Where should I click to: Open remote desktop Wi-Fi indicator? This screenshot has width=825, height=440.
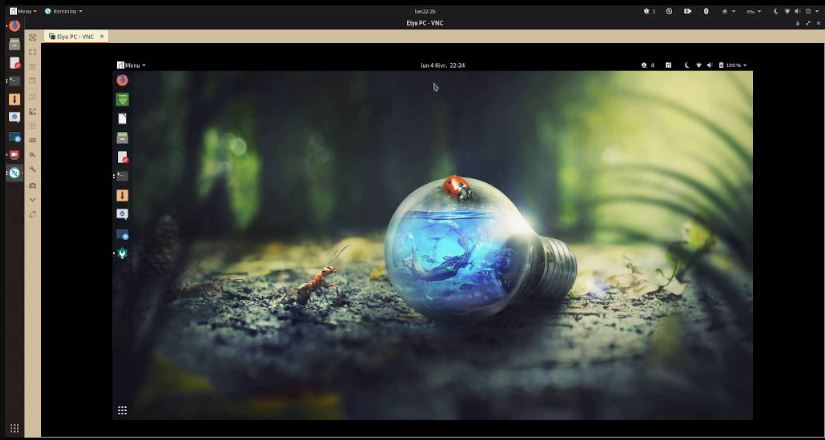pyautogui.click(x=699, y=65)
